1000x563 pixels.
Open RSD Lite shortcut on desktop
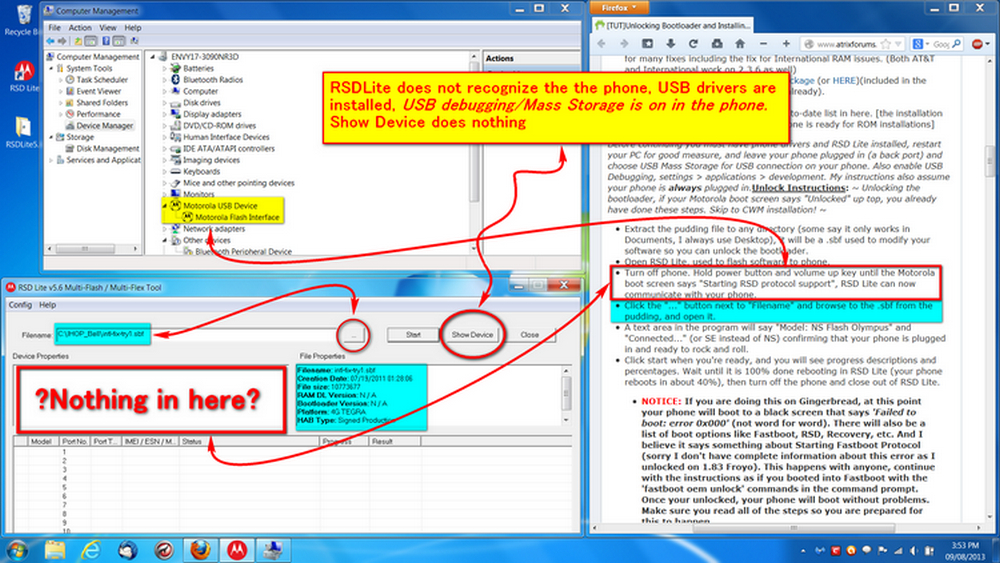[x=24, y=77]
